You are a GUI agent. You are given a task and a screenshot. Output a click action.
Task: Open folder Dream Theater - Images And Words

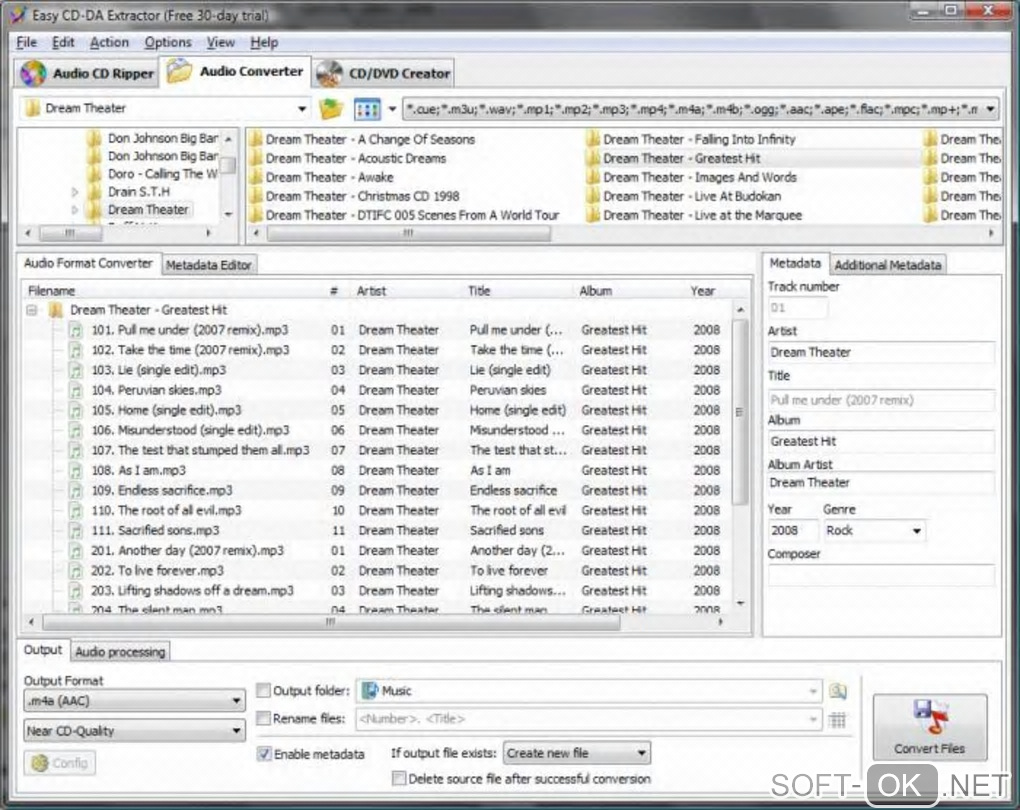[x=691, y=177]
